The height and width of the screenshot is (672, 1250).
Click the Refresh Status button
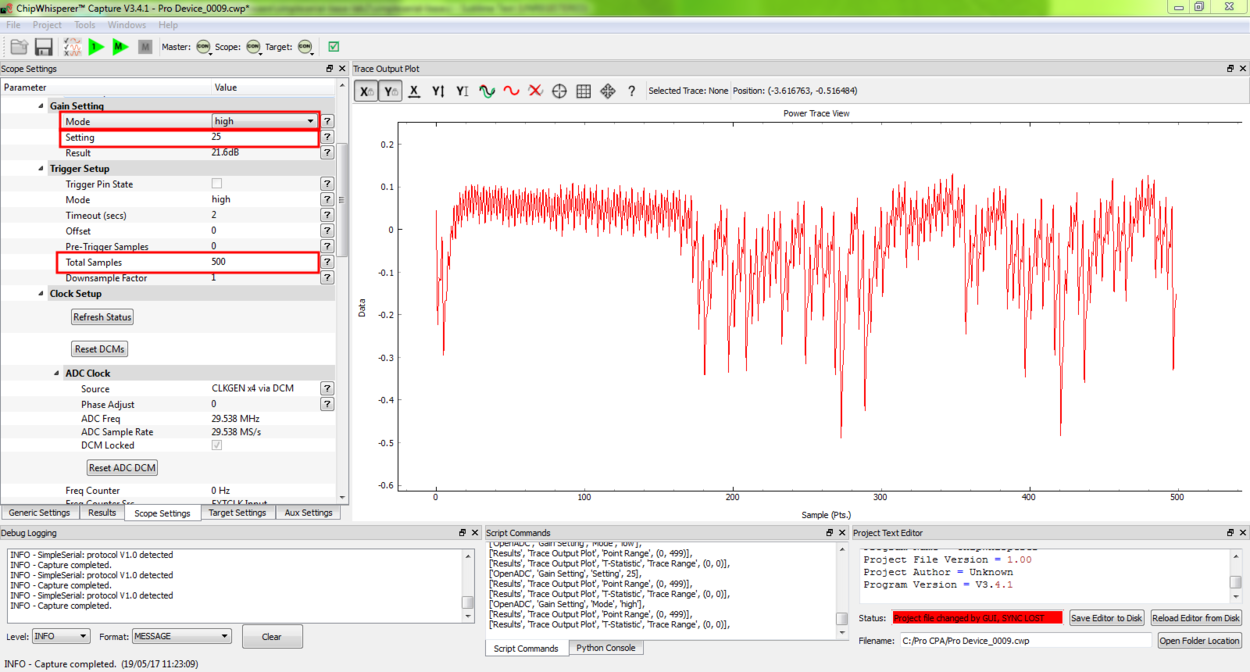click(102, 317)
